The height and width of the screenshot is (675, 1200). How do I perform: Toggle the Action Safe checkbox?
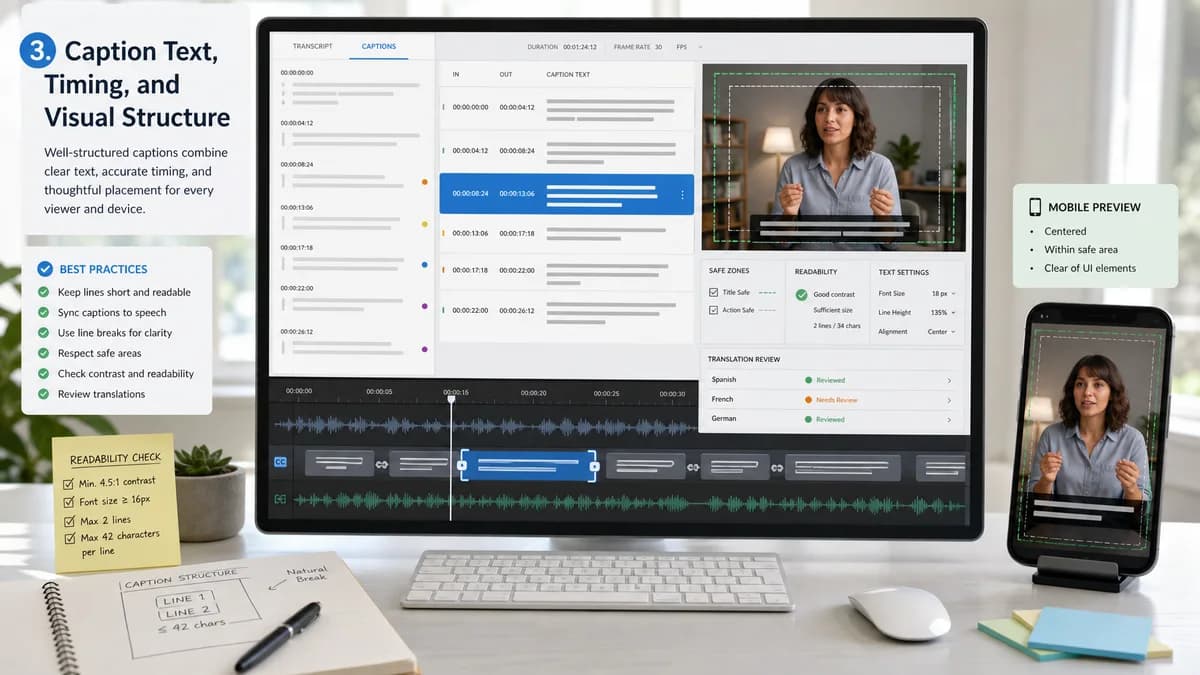[x=713, y=310]
